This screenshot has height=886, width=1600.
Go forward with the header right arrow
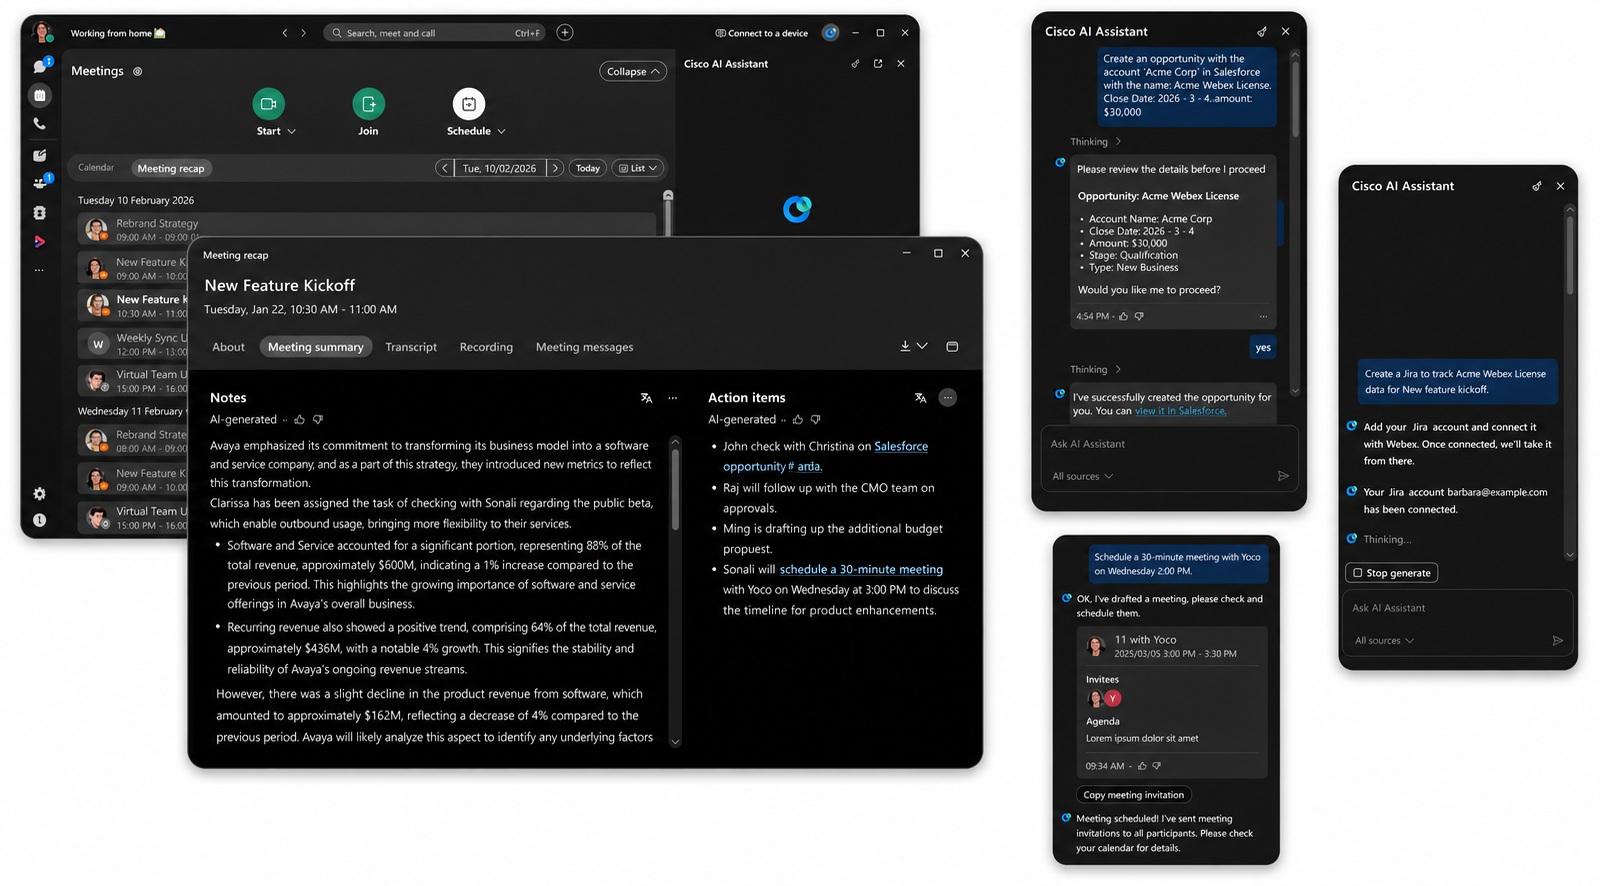[304, 33]
